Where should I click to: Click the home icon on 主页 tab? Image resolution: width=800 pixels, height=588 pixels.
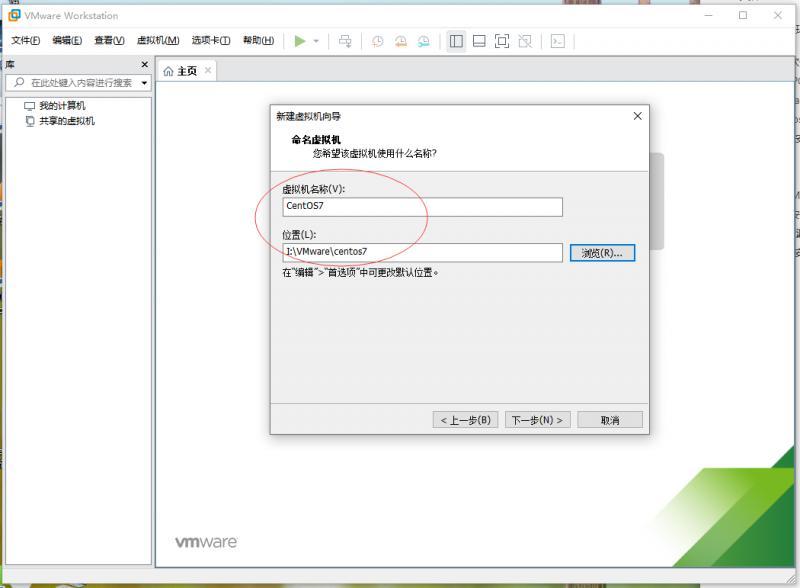[x=168, y=71]
